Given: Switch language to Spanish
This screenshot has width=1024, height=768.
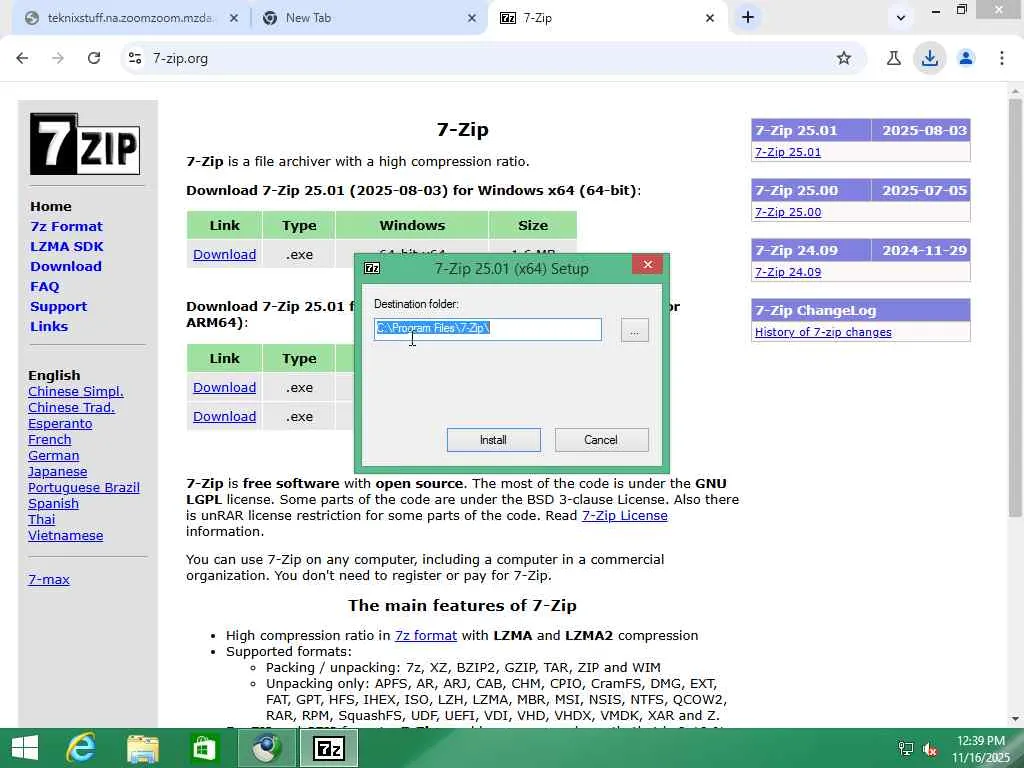Looking at the screenshot, I should coord(54,504).
